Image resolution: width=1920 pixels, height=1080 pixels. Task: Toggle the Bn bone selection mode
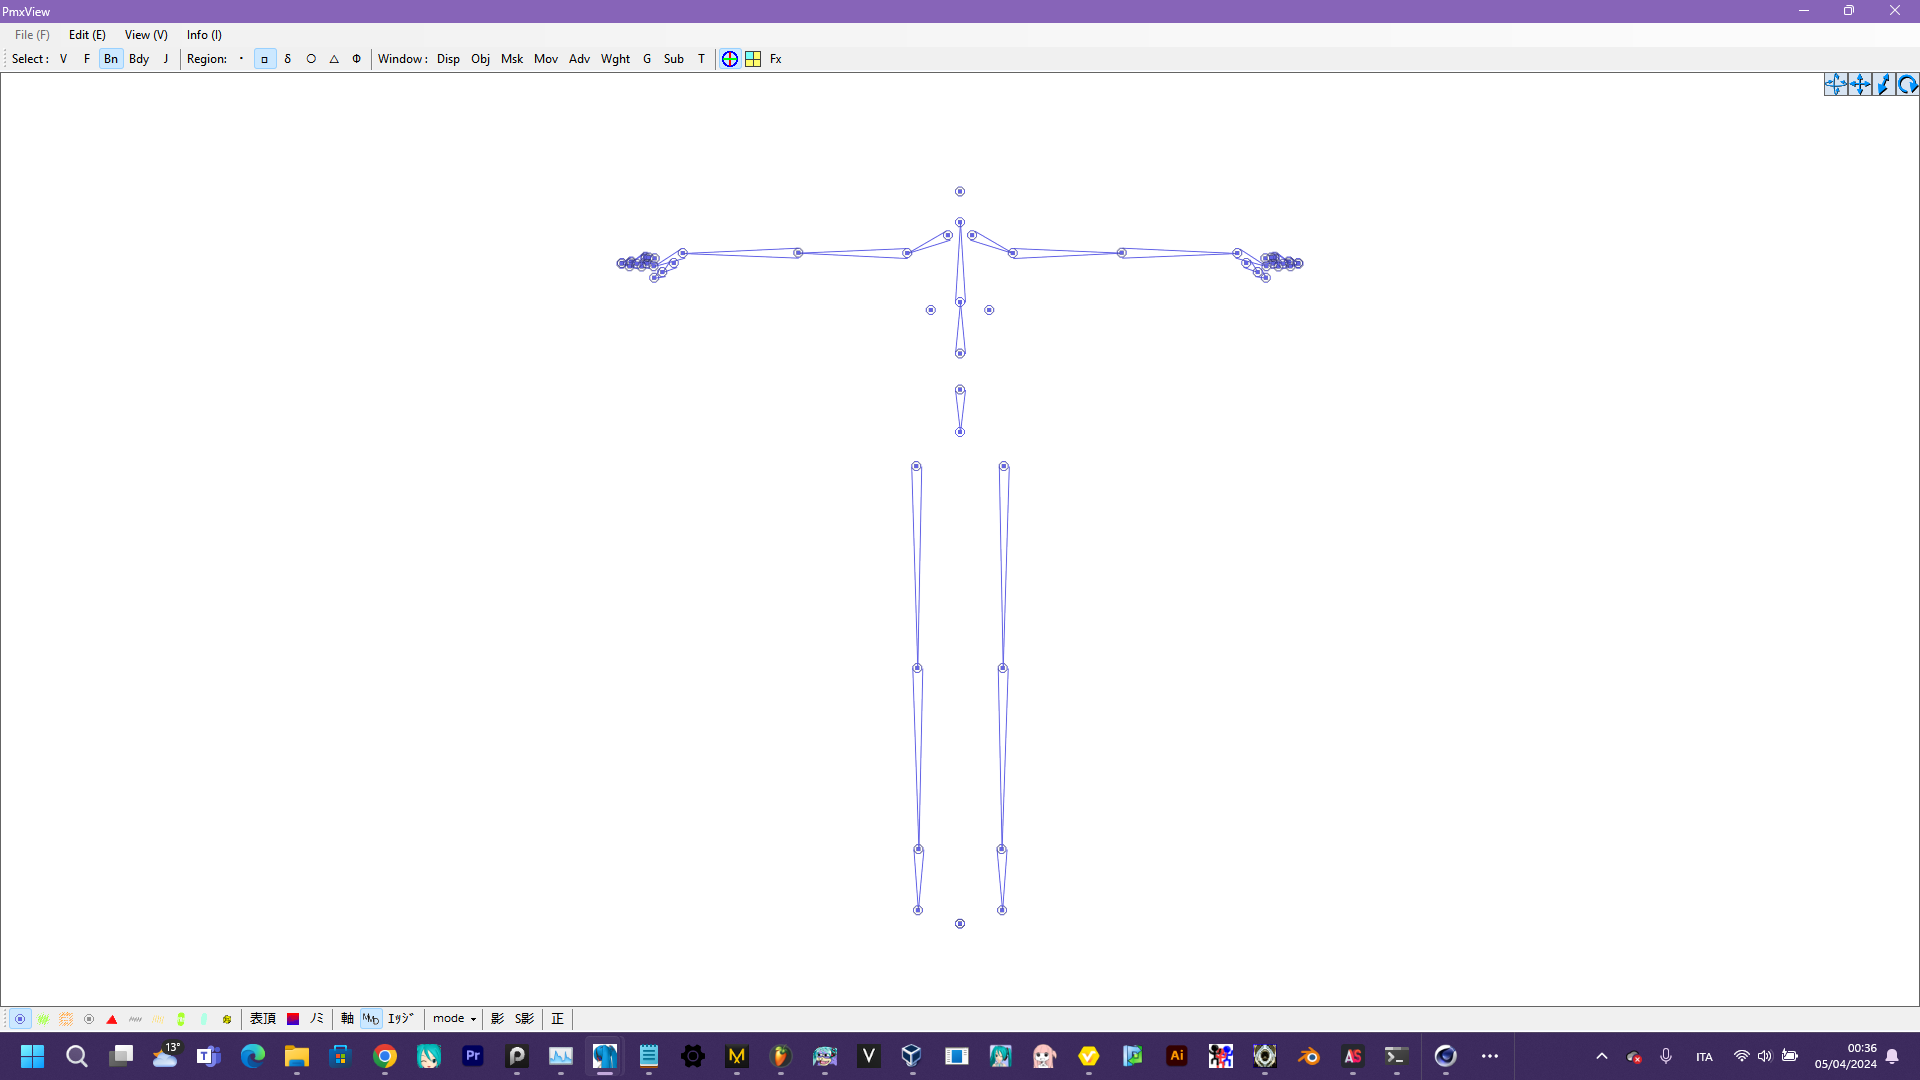(x=111, y=59)
